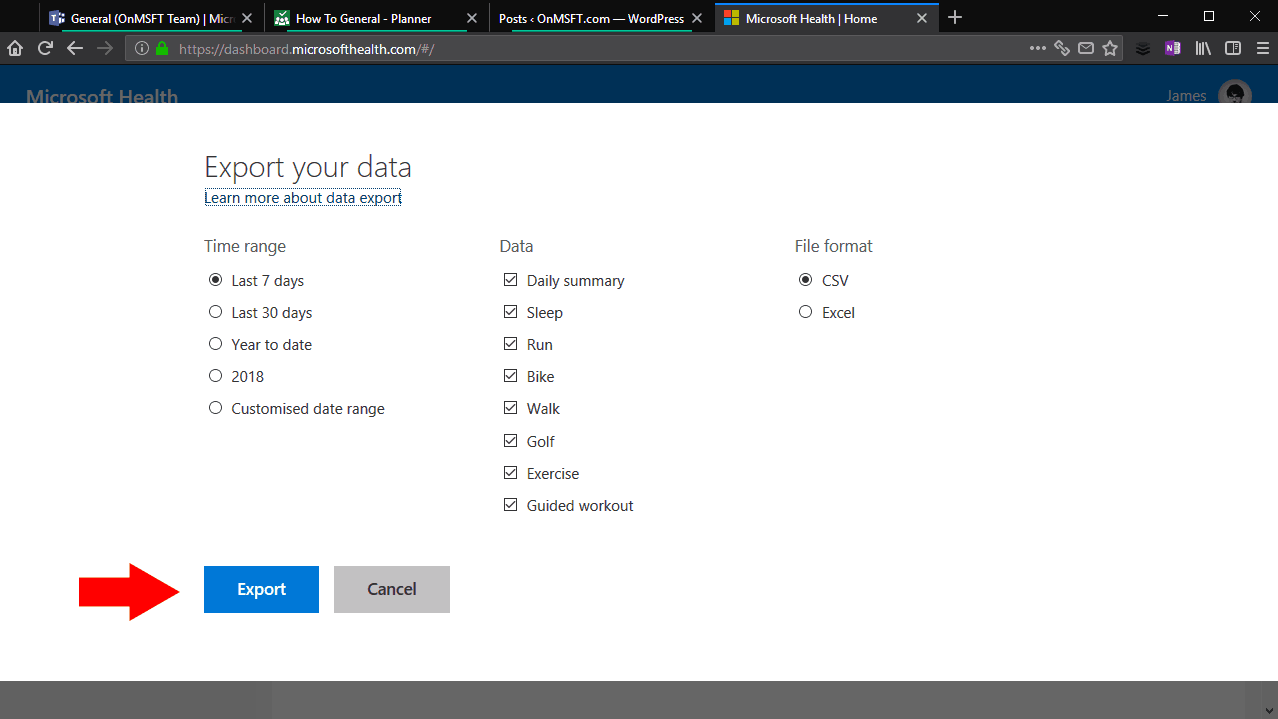Open the Library bookshelf icon

[x=1203, y=48]
